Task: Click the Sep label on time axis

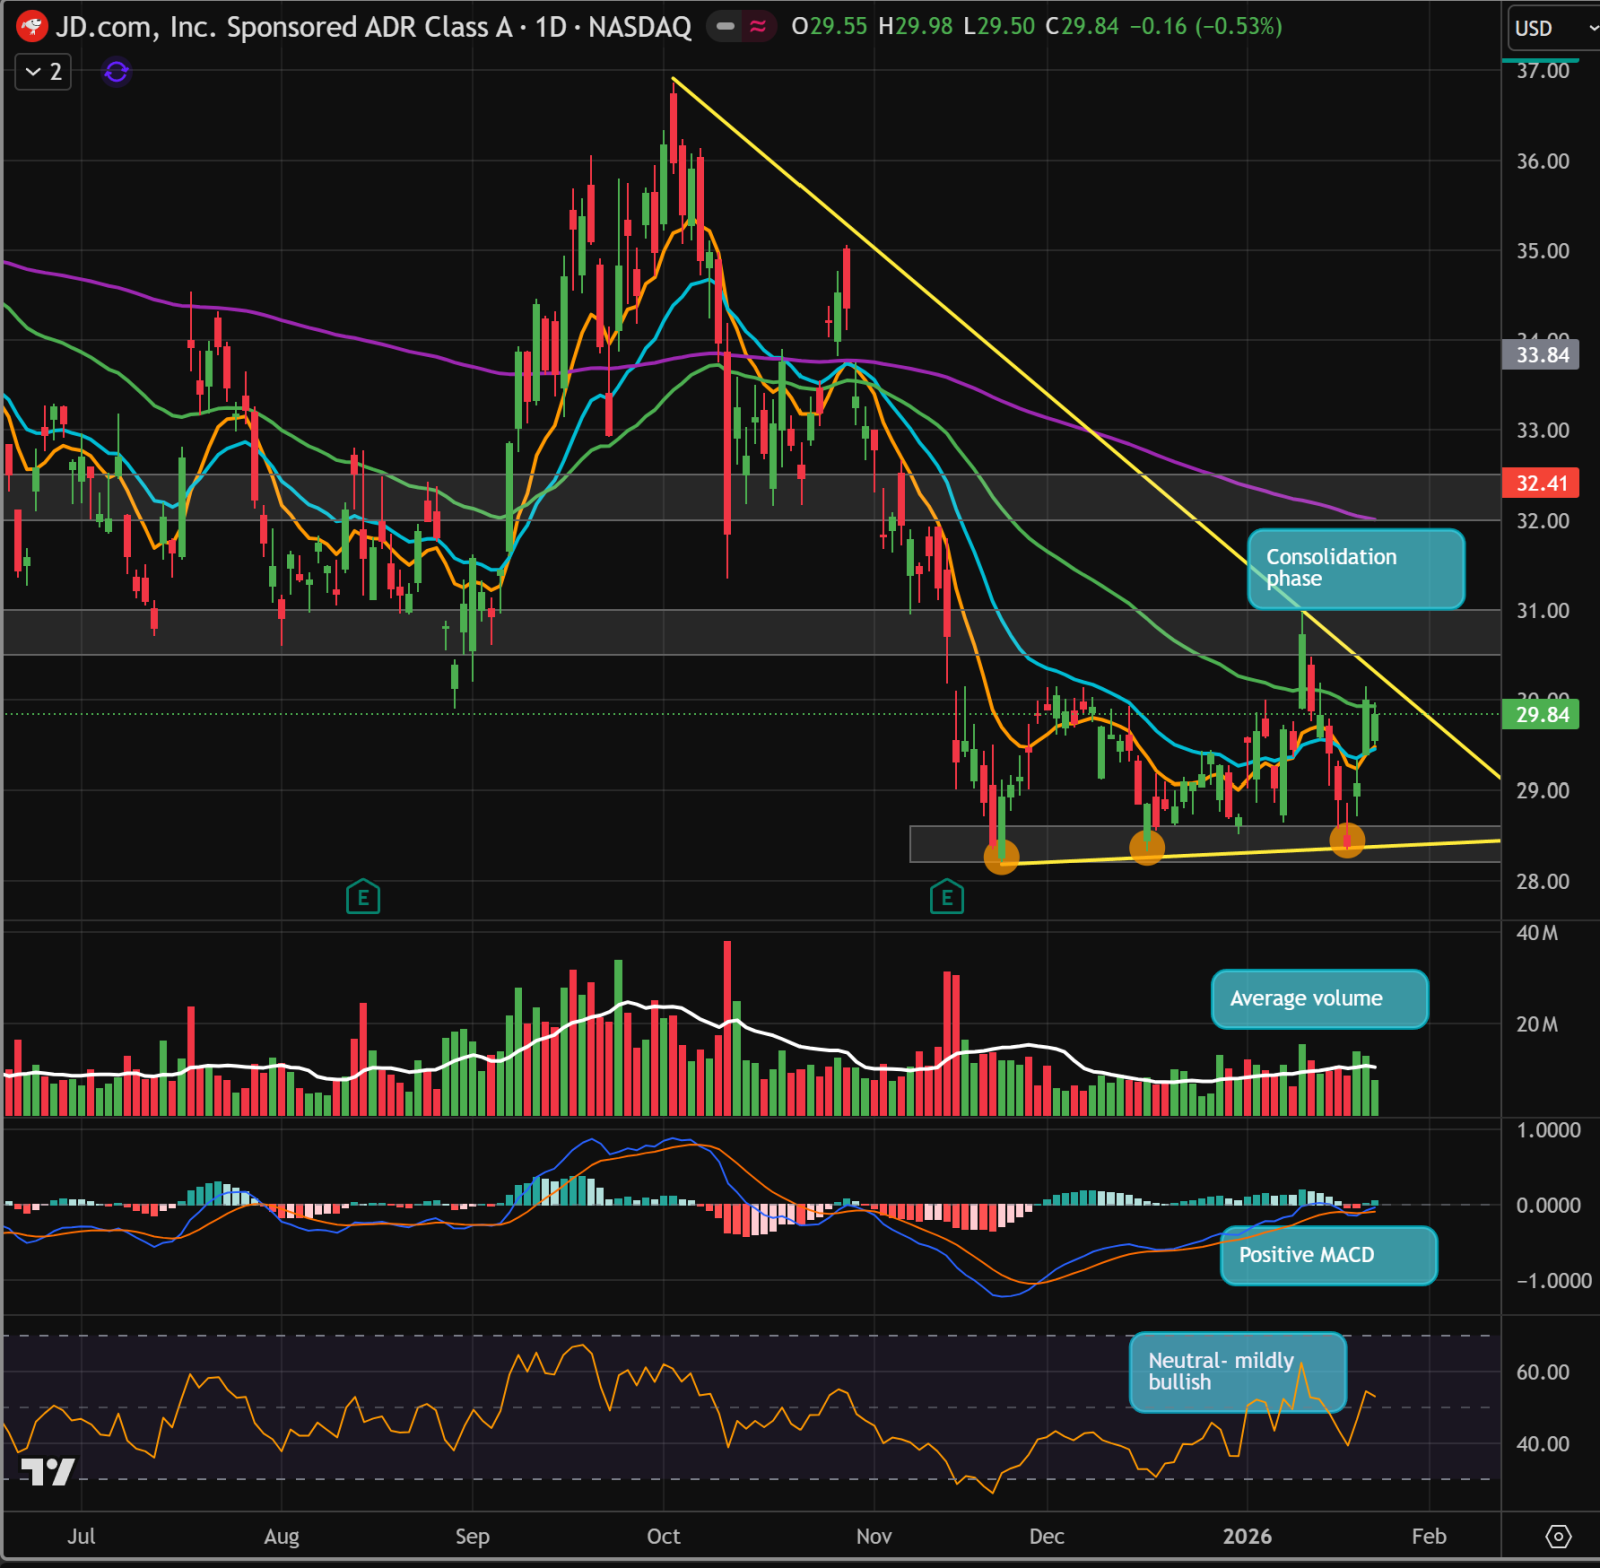Action: (472, 1536)
